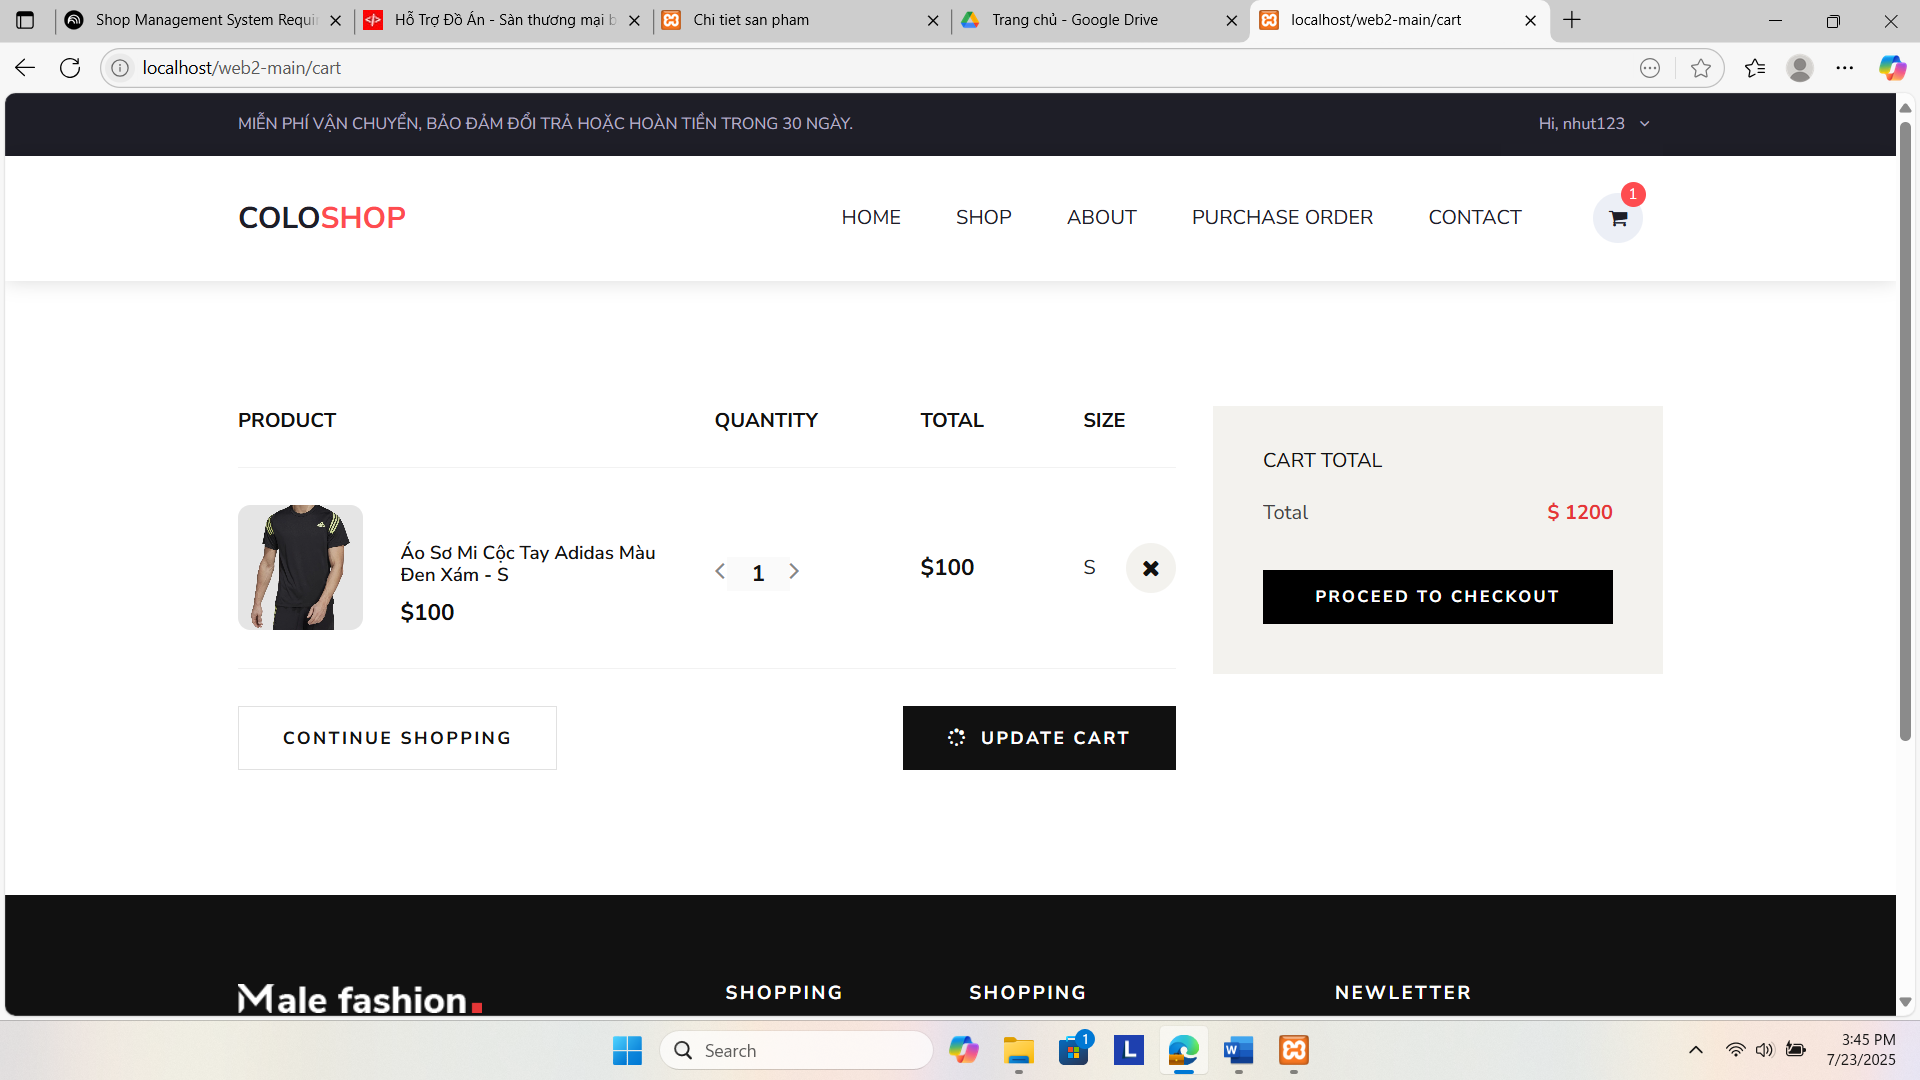The height and width of the screenshot is (1080, 1920).
Task: Open the Copilot icon in browser toolbar
Action: point(1891,68)
